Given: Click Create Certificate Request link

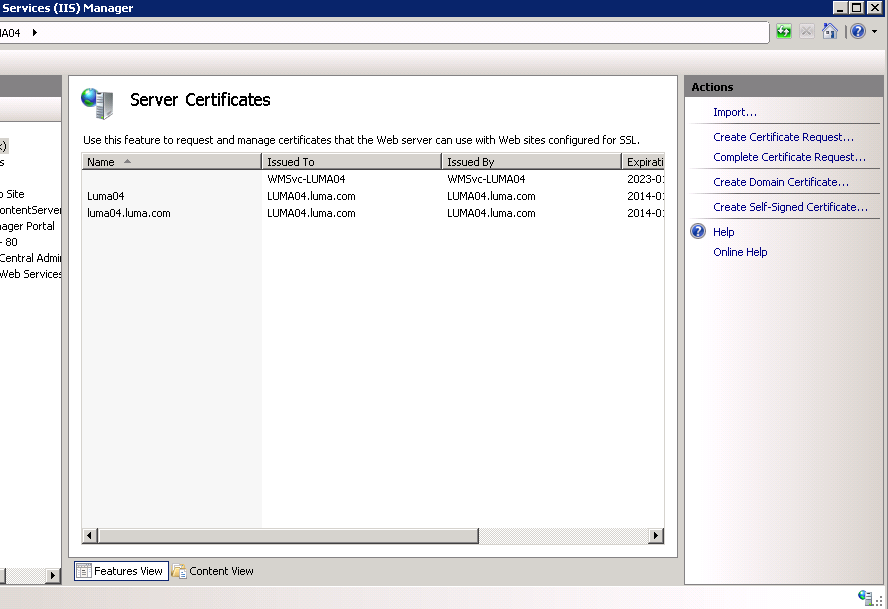Looking at the screenshot, I should tap(783, 137).
